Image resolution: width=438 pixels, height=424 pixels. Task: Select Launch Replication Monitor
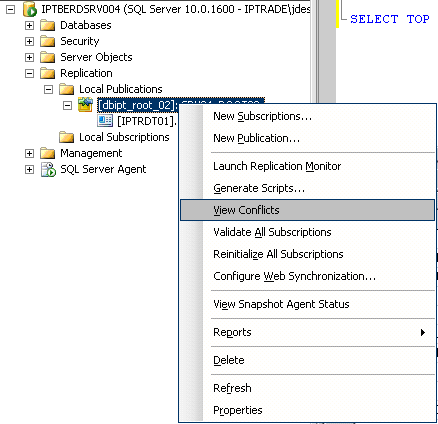coord(307,166)
